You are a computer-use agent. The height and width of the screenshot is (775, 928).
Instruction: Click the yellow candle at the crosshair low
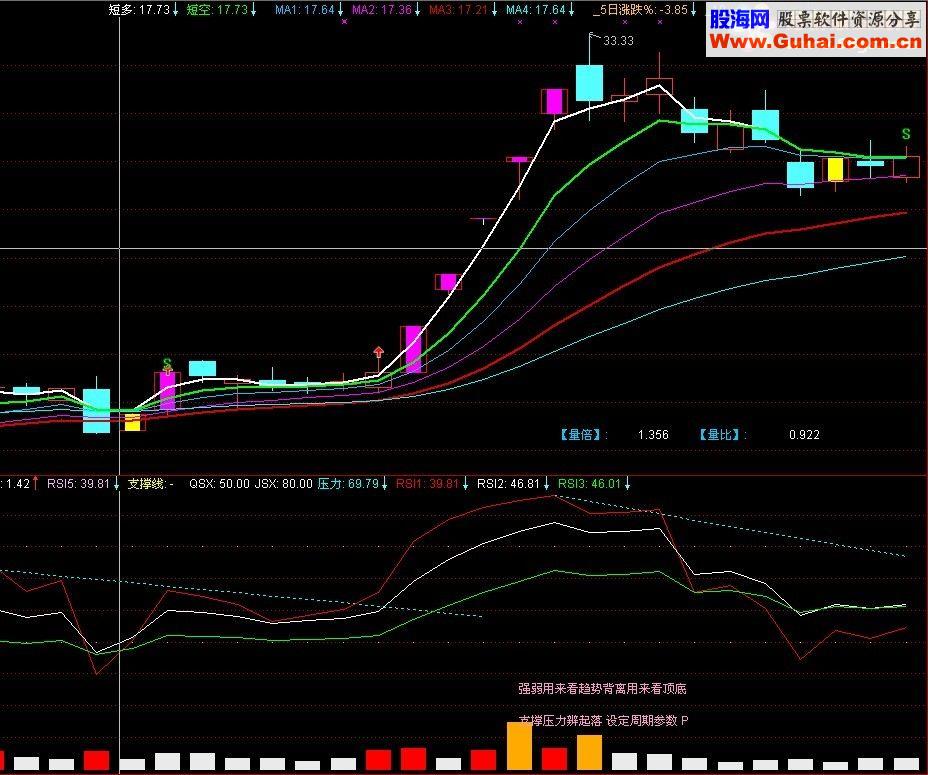click(132, 422)
